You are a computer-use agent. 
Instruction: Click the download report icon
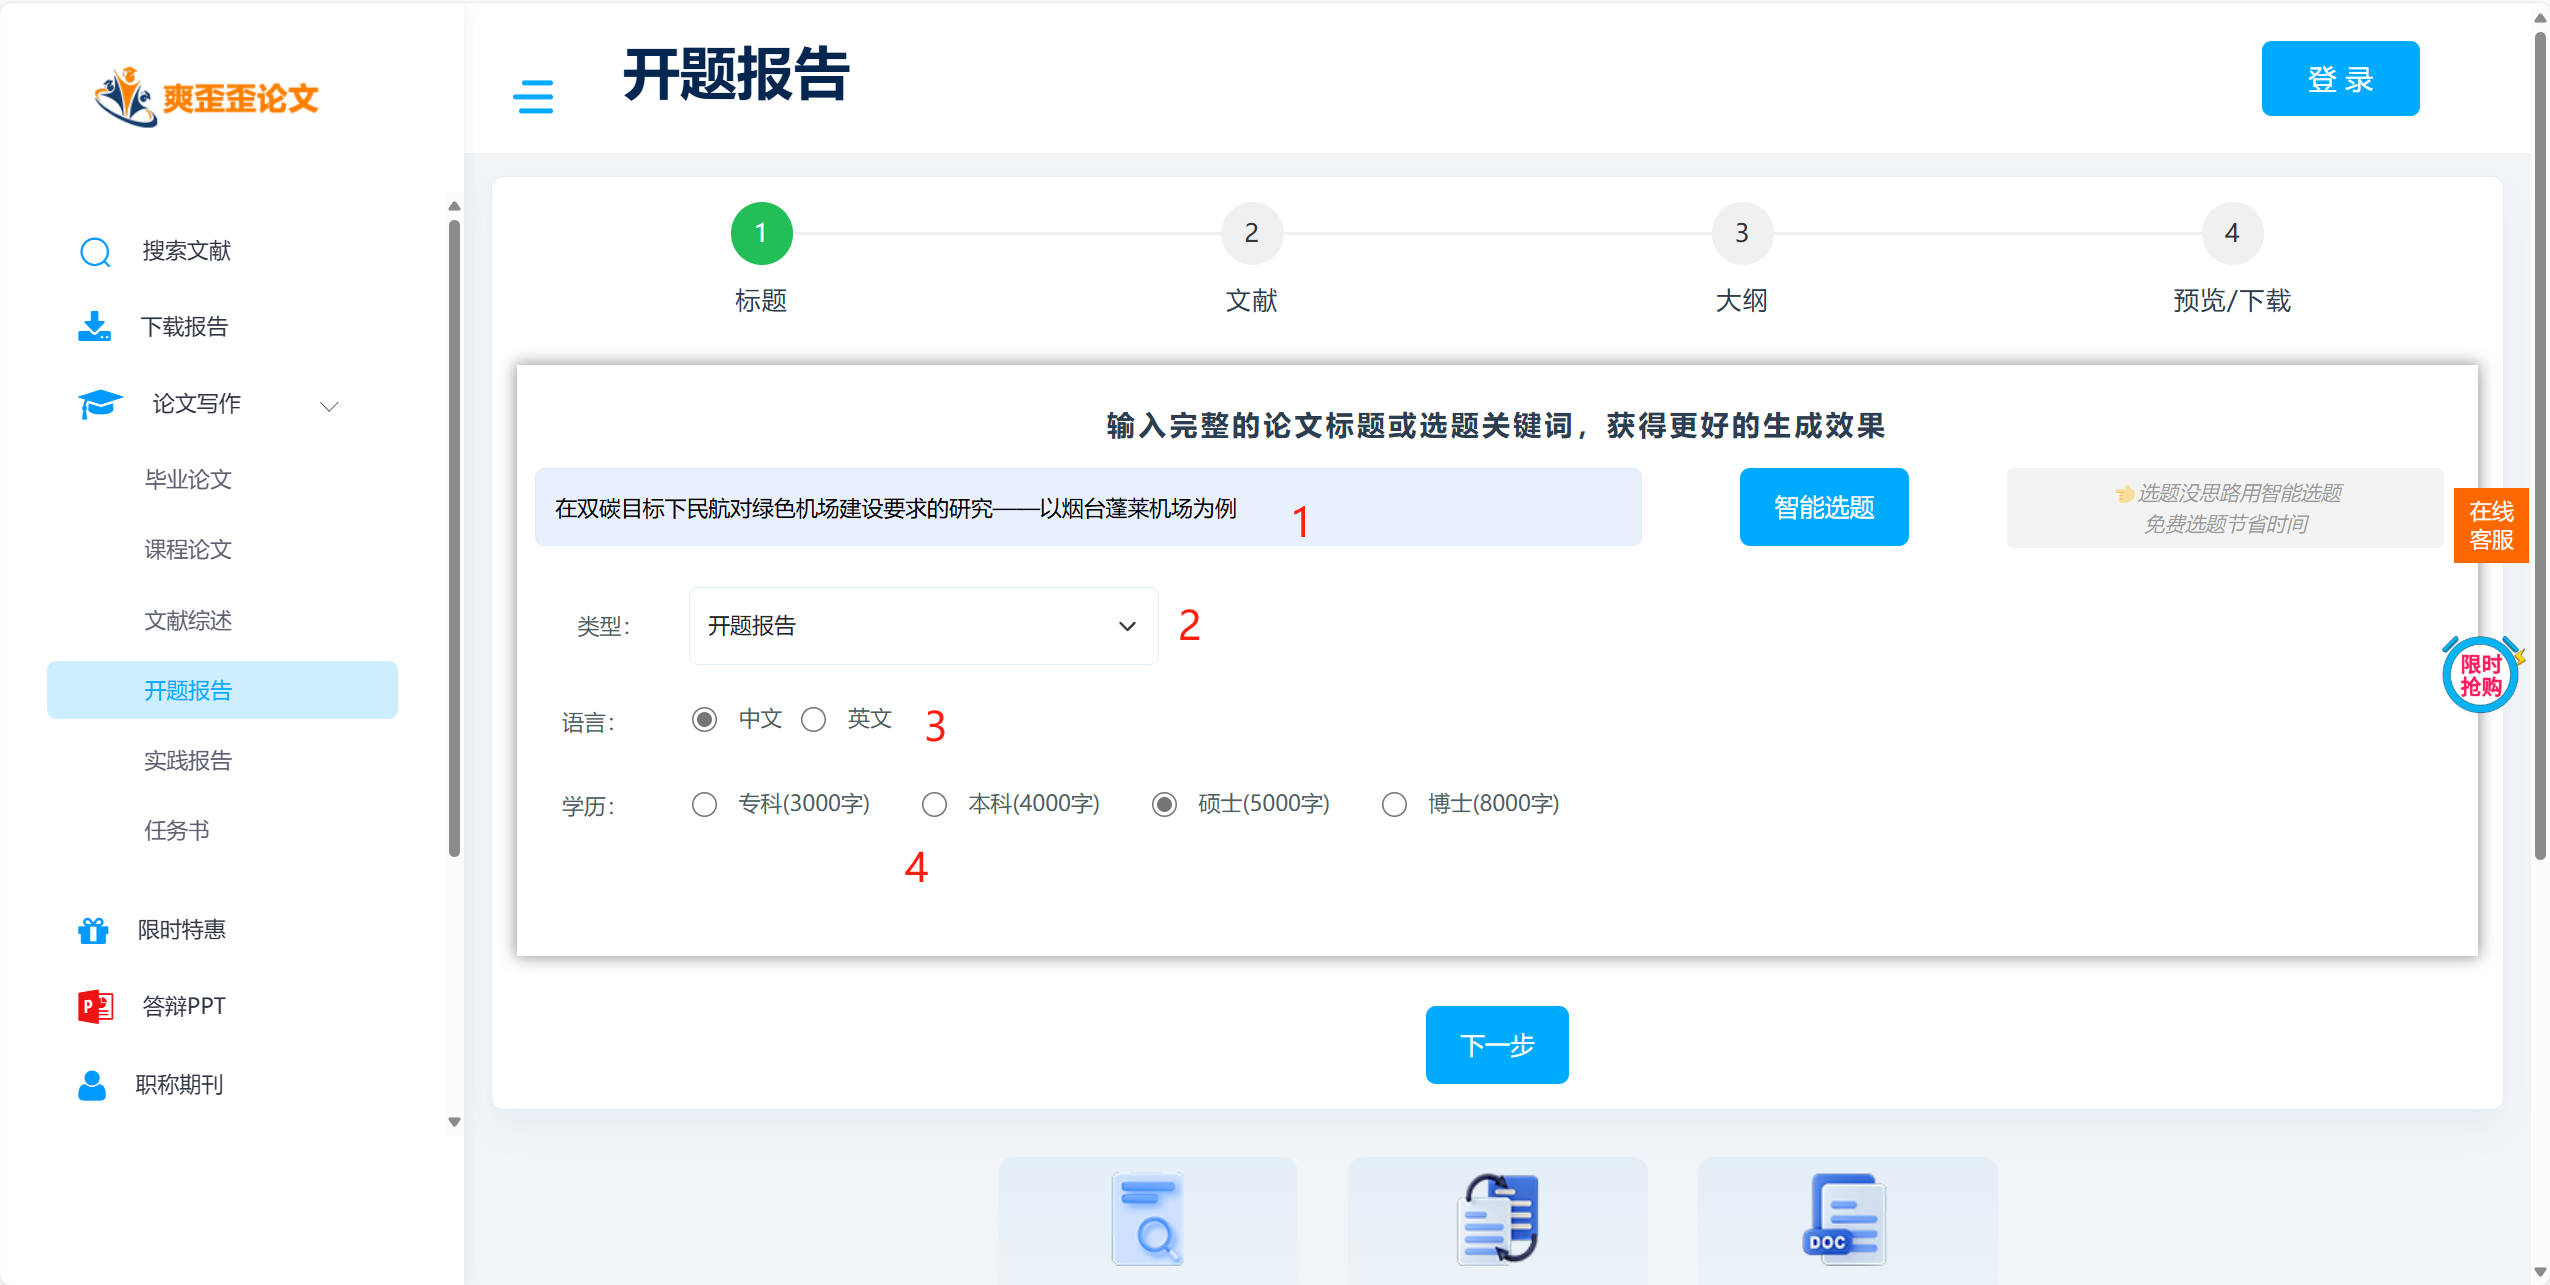(95, 327)
